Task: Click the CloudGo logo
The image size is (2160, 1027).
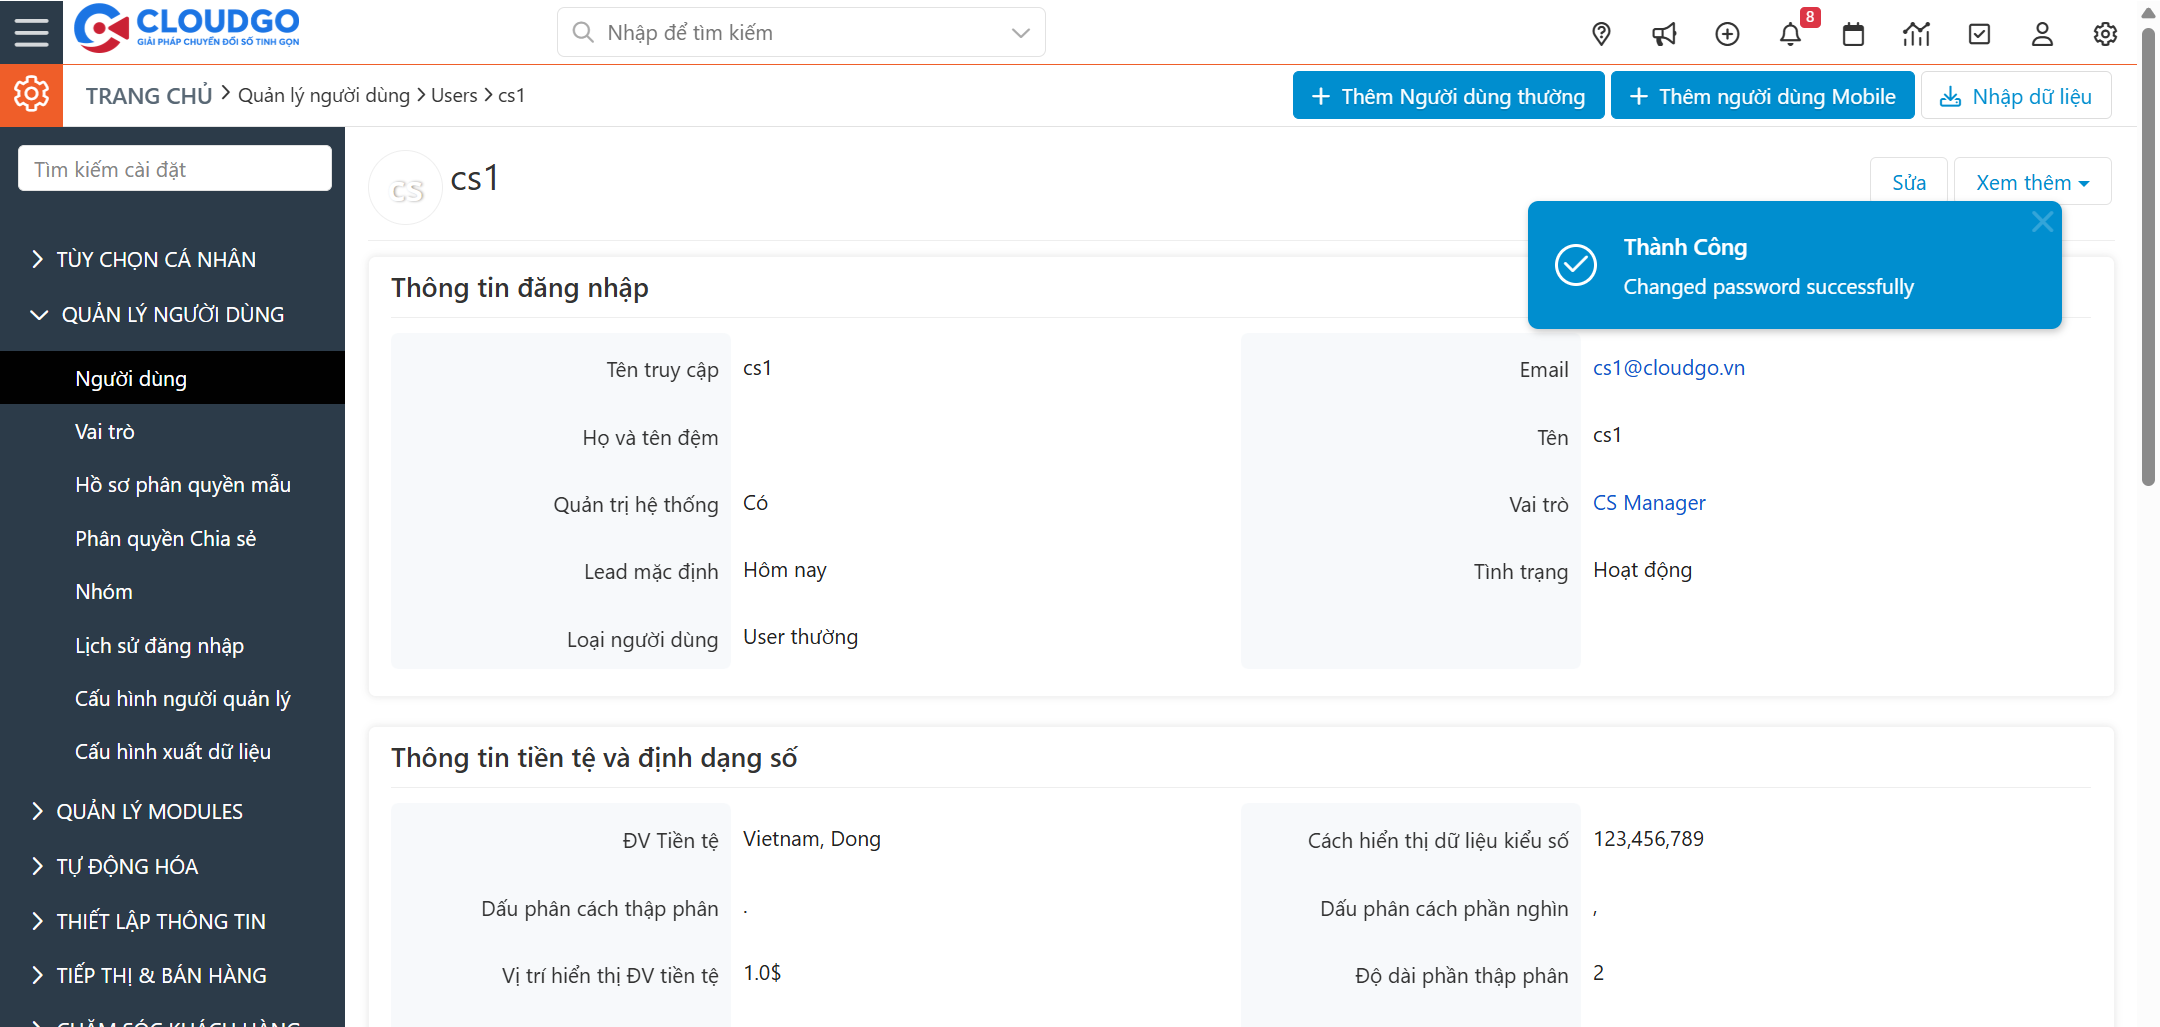Action: [186, 29]
